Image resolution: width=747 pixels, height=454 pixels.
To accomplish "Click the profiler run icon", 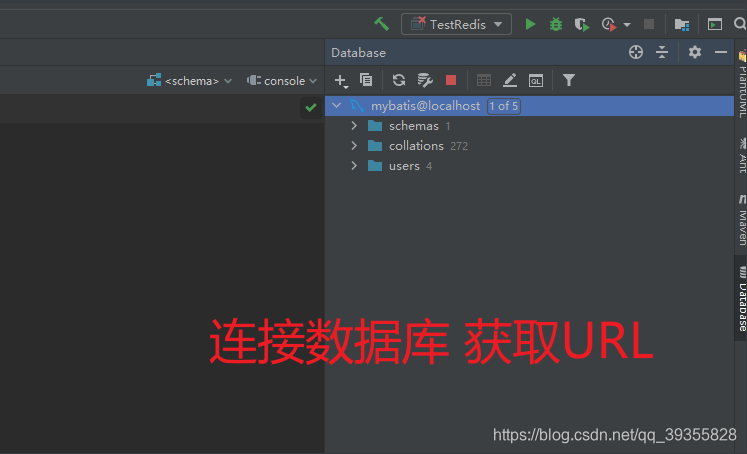I will (x=609, y=24).
